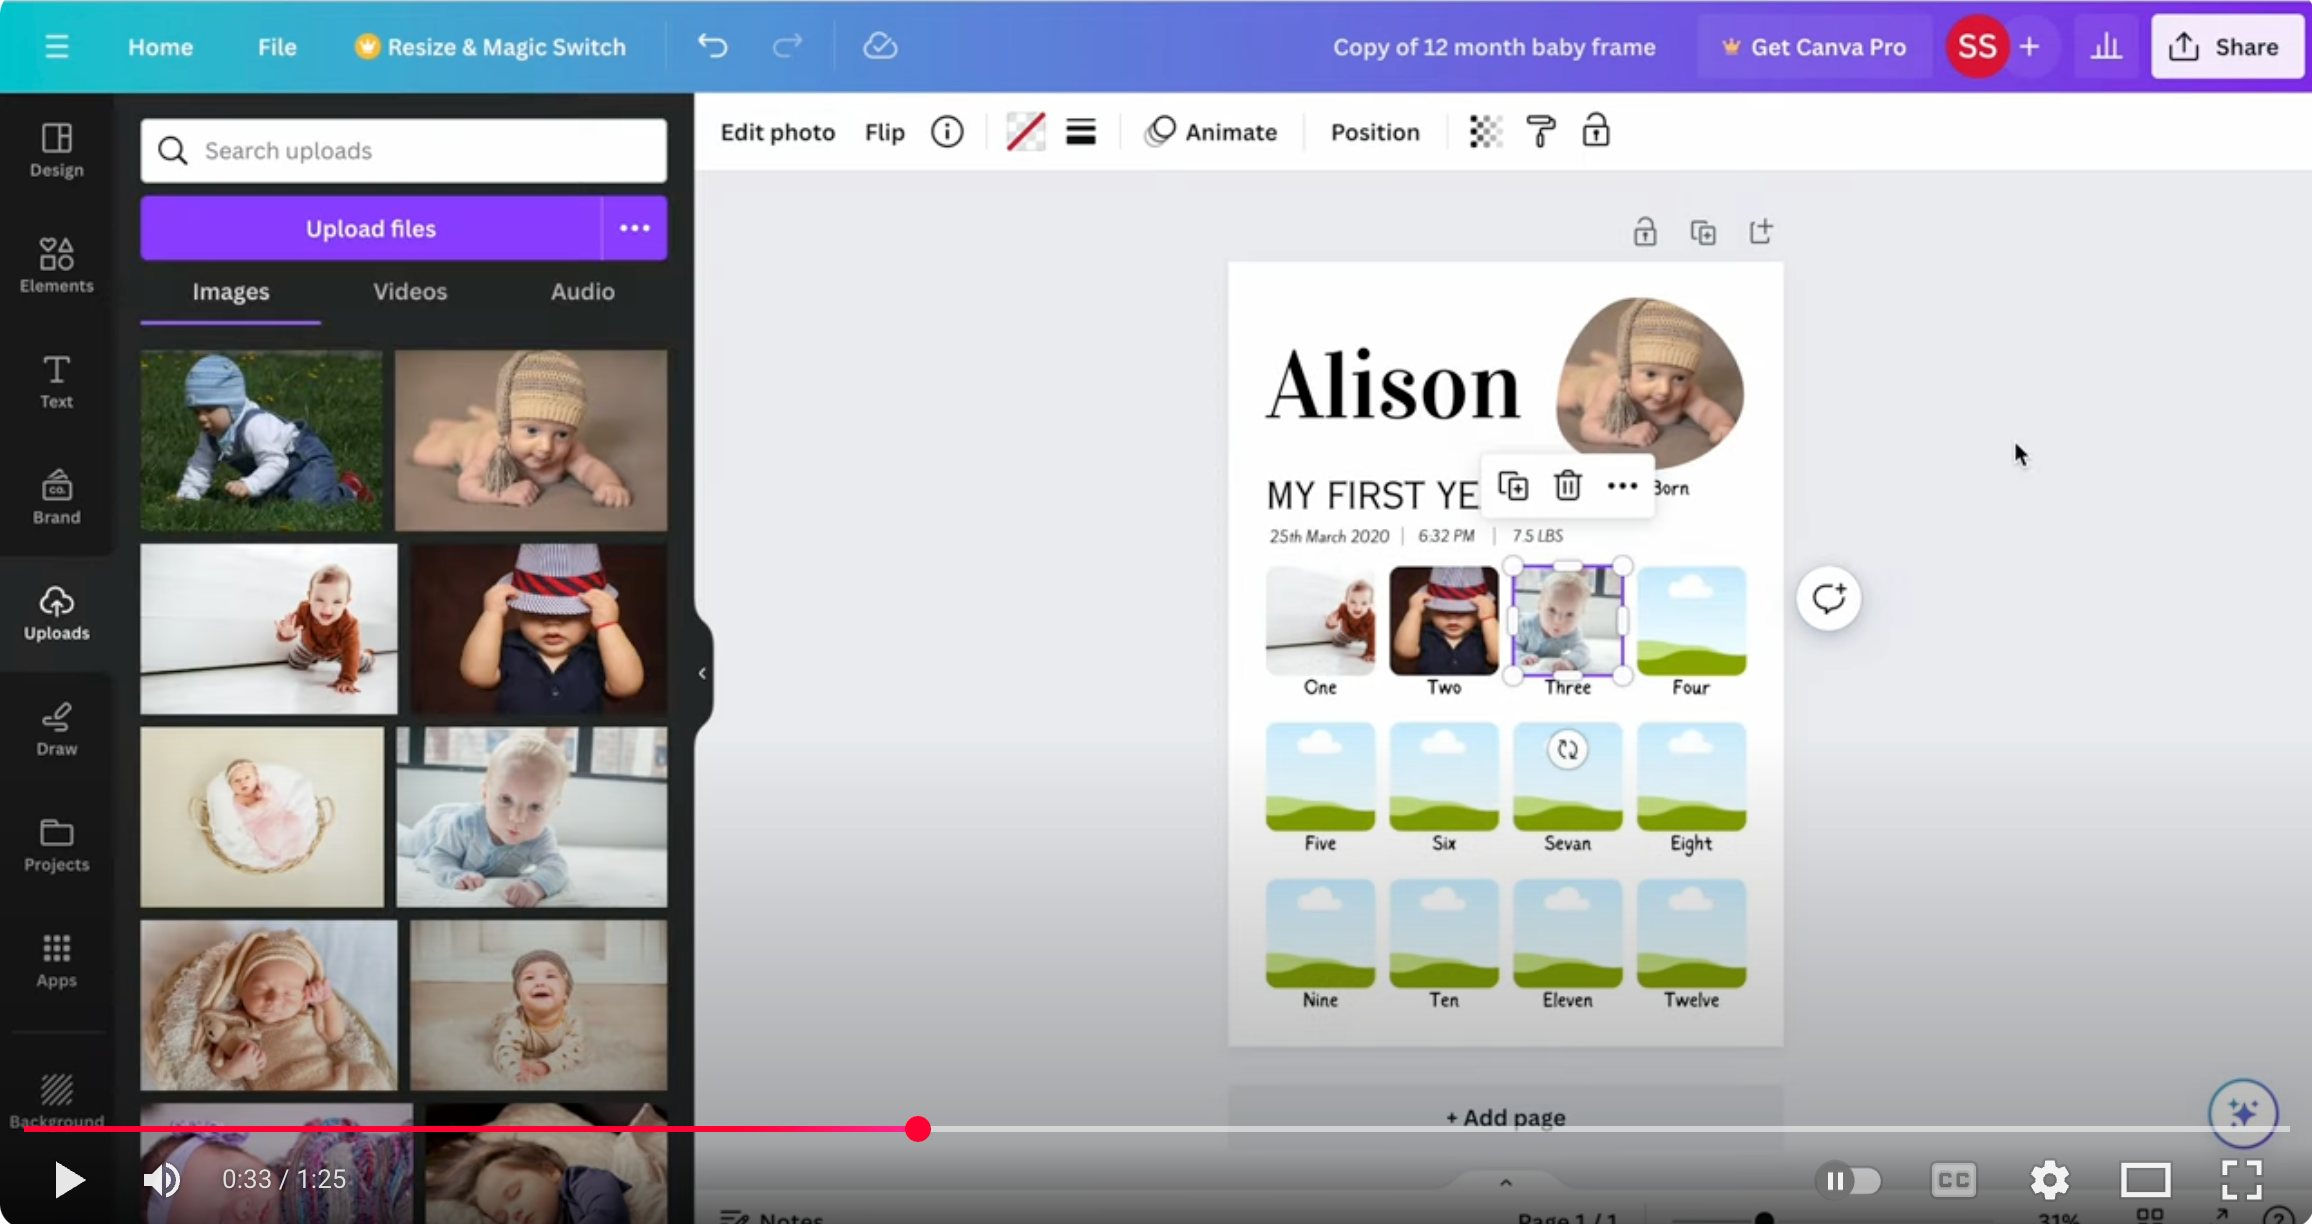Switch to the Audio tab

pyautogui.click(x=583, y=291)
